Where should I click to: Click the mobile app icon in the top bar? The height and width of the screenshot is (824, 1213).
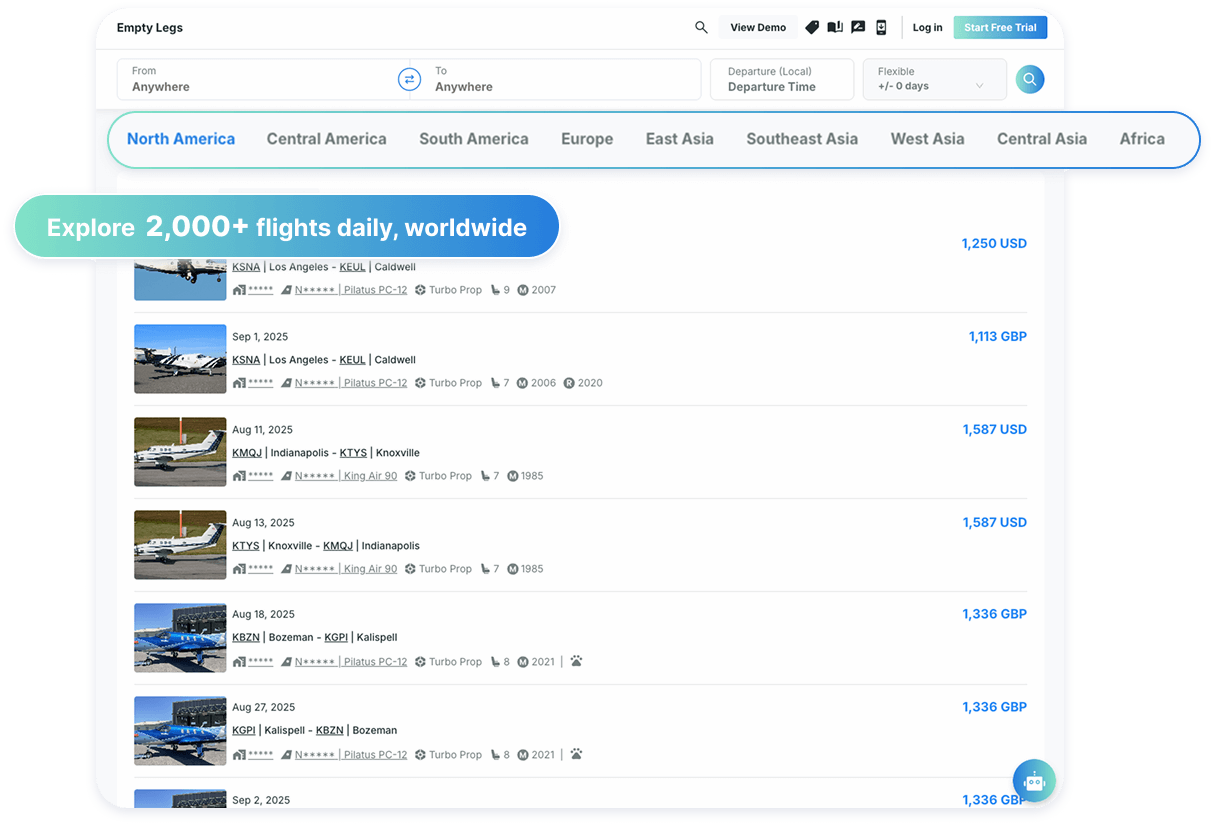[x=881, y=27]
